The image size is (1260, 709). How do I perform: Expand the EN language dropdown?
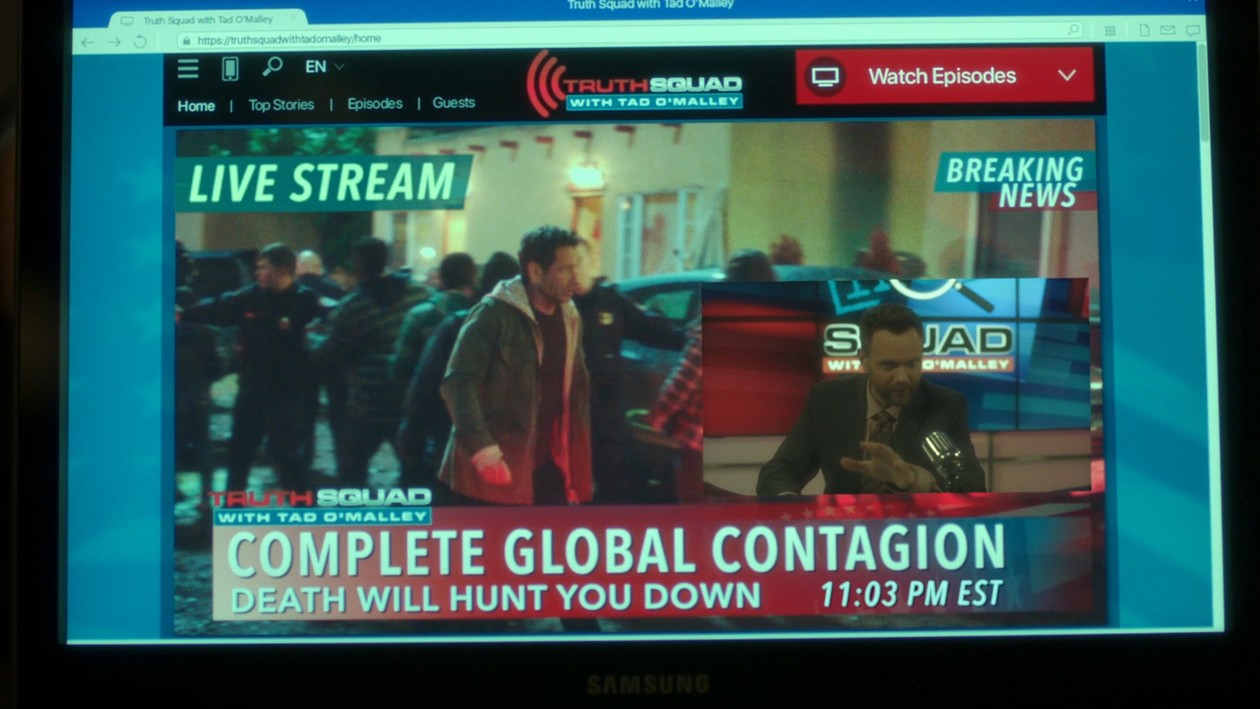coord(325,67)
